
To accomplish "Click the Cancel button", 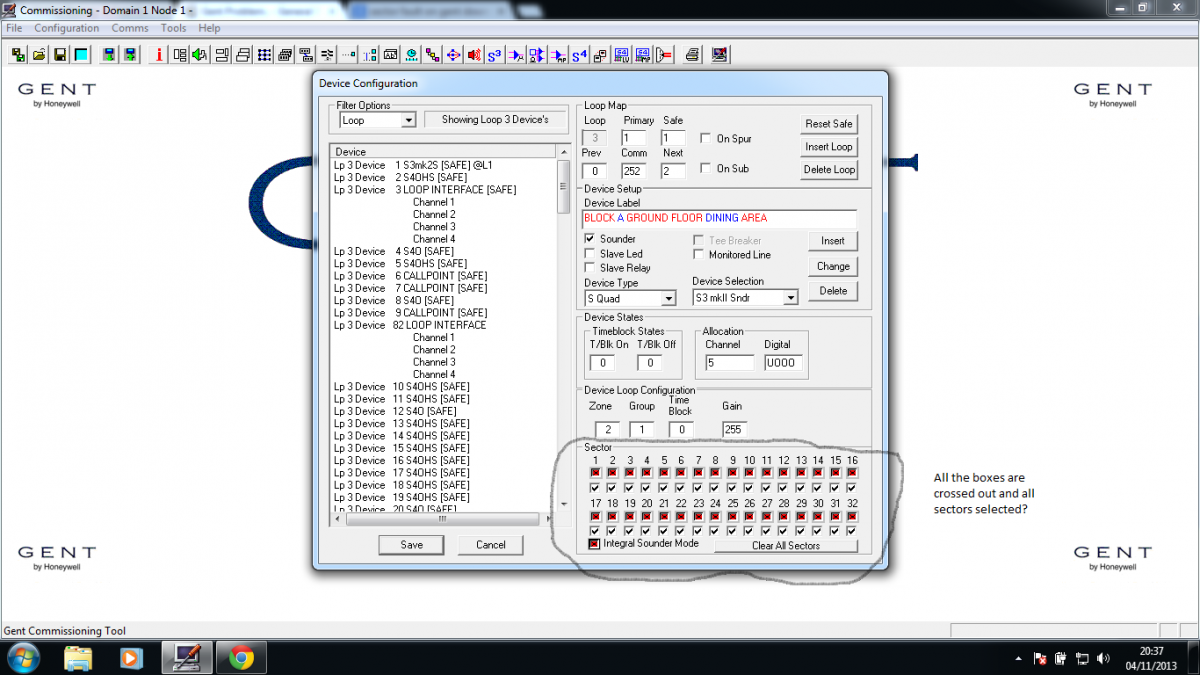I will click(x=491, y=545).
